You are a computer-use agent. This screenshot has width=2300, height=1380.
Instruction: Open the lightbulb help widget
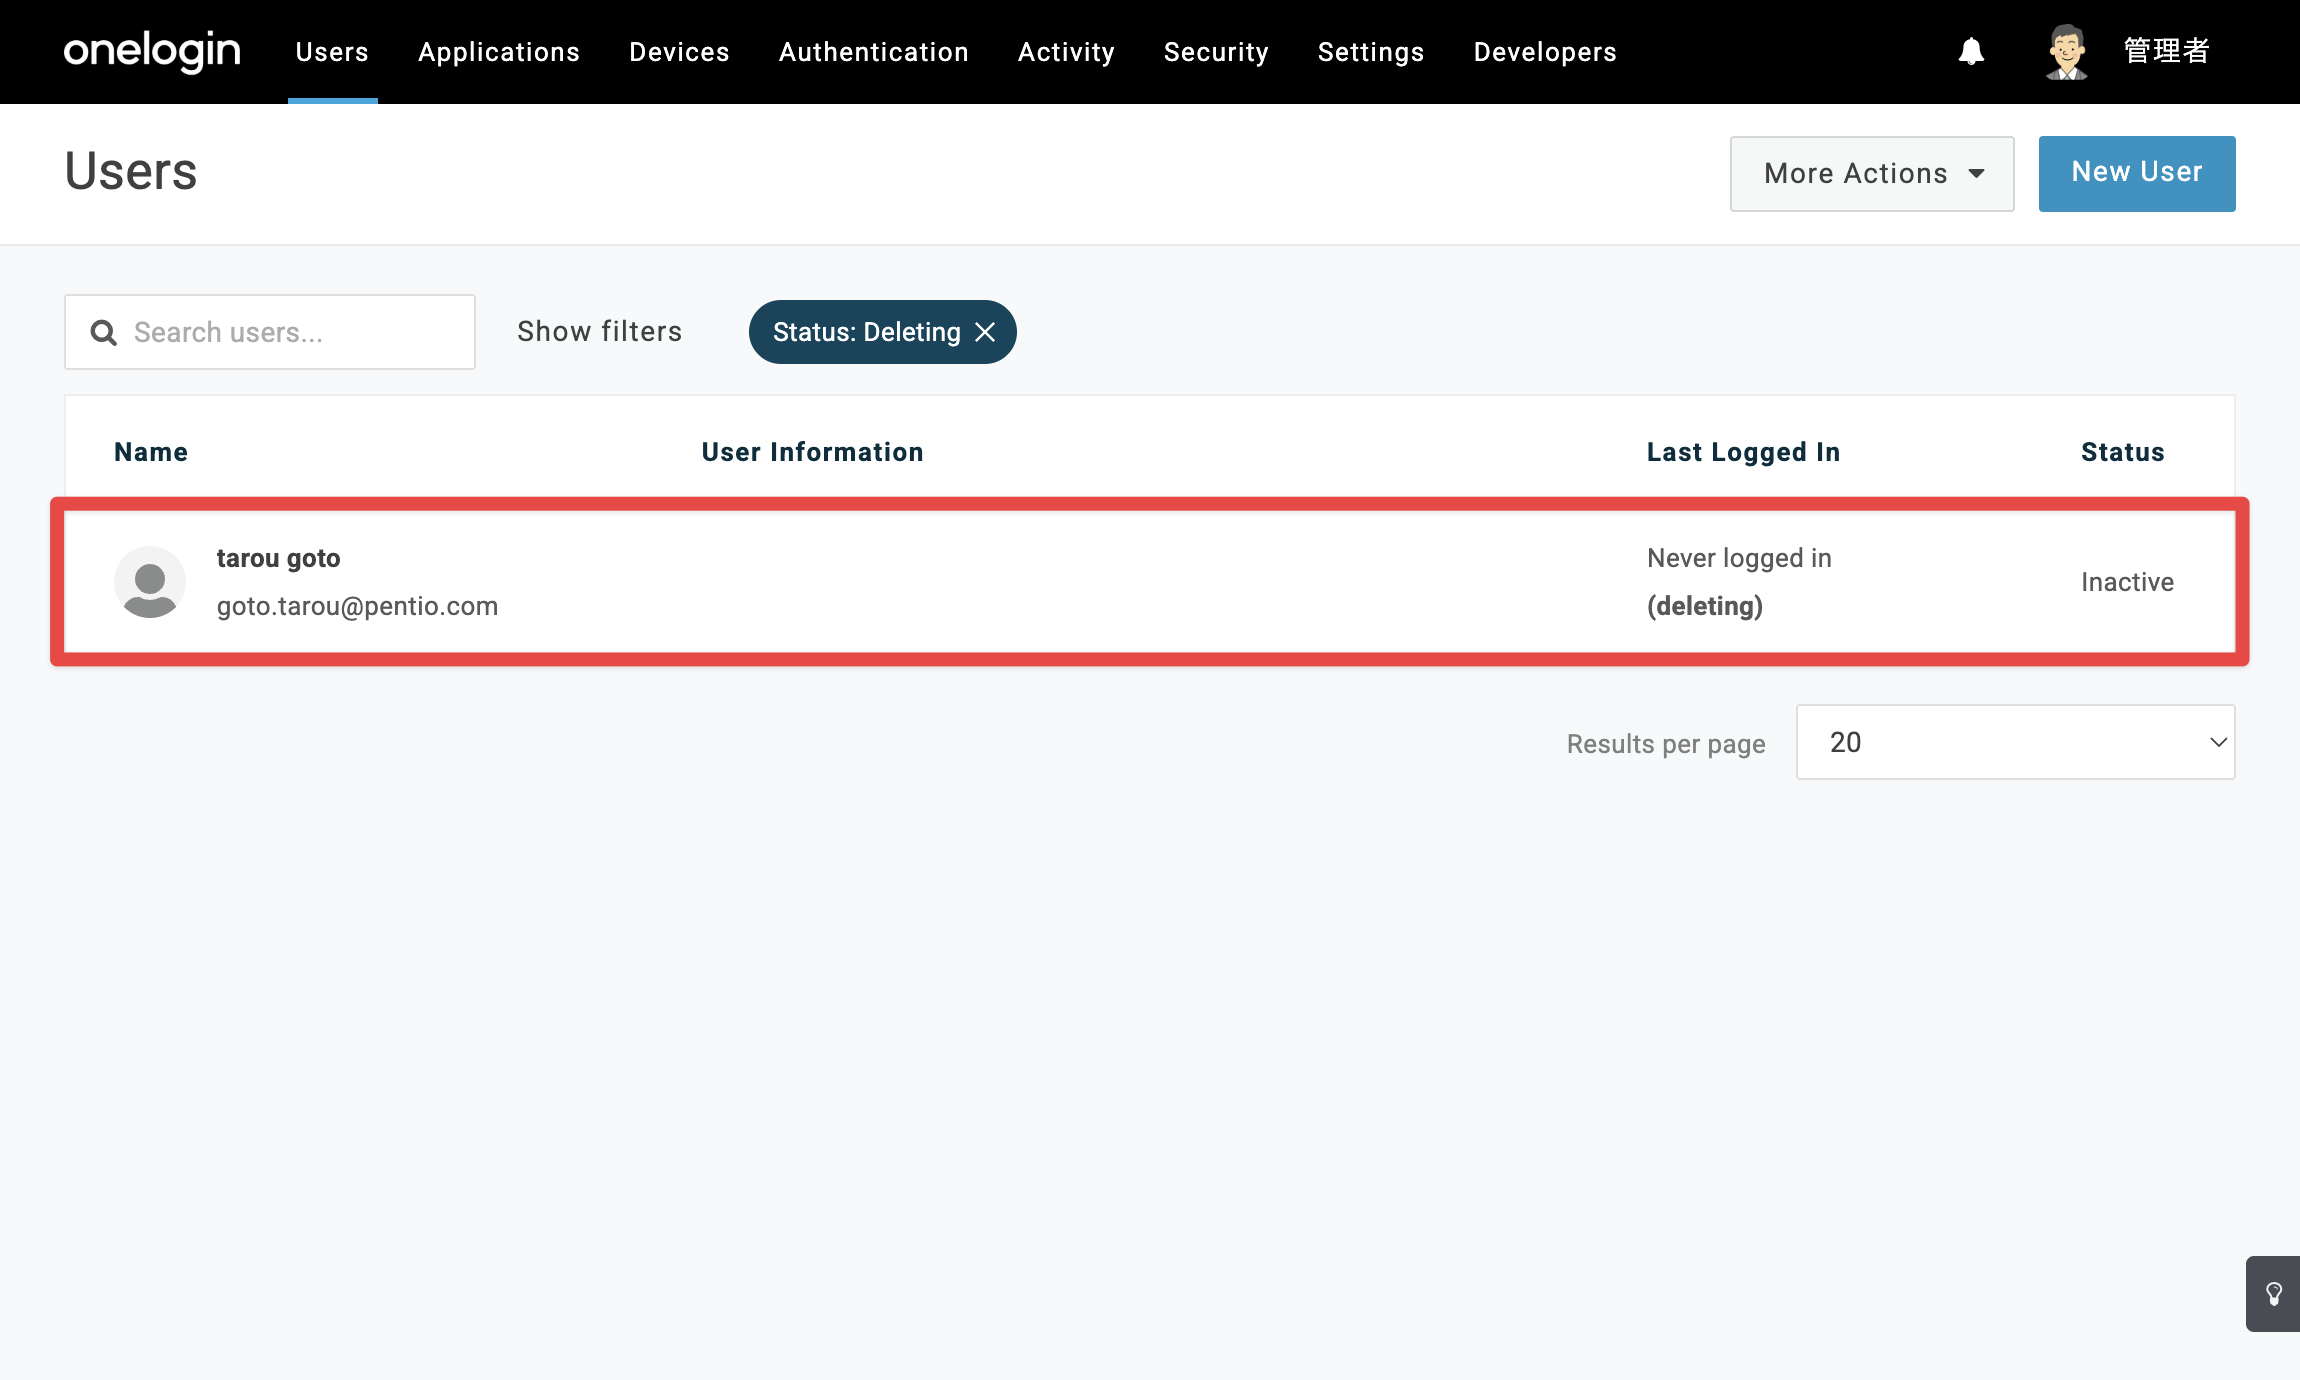(2273, 1294)
